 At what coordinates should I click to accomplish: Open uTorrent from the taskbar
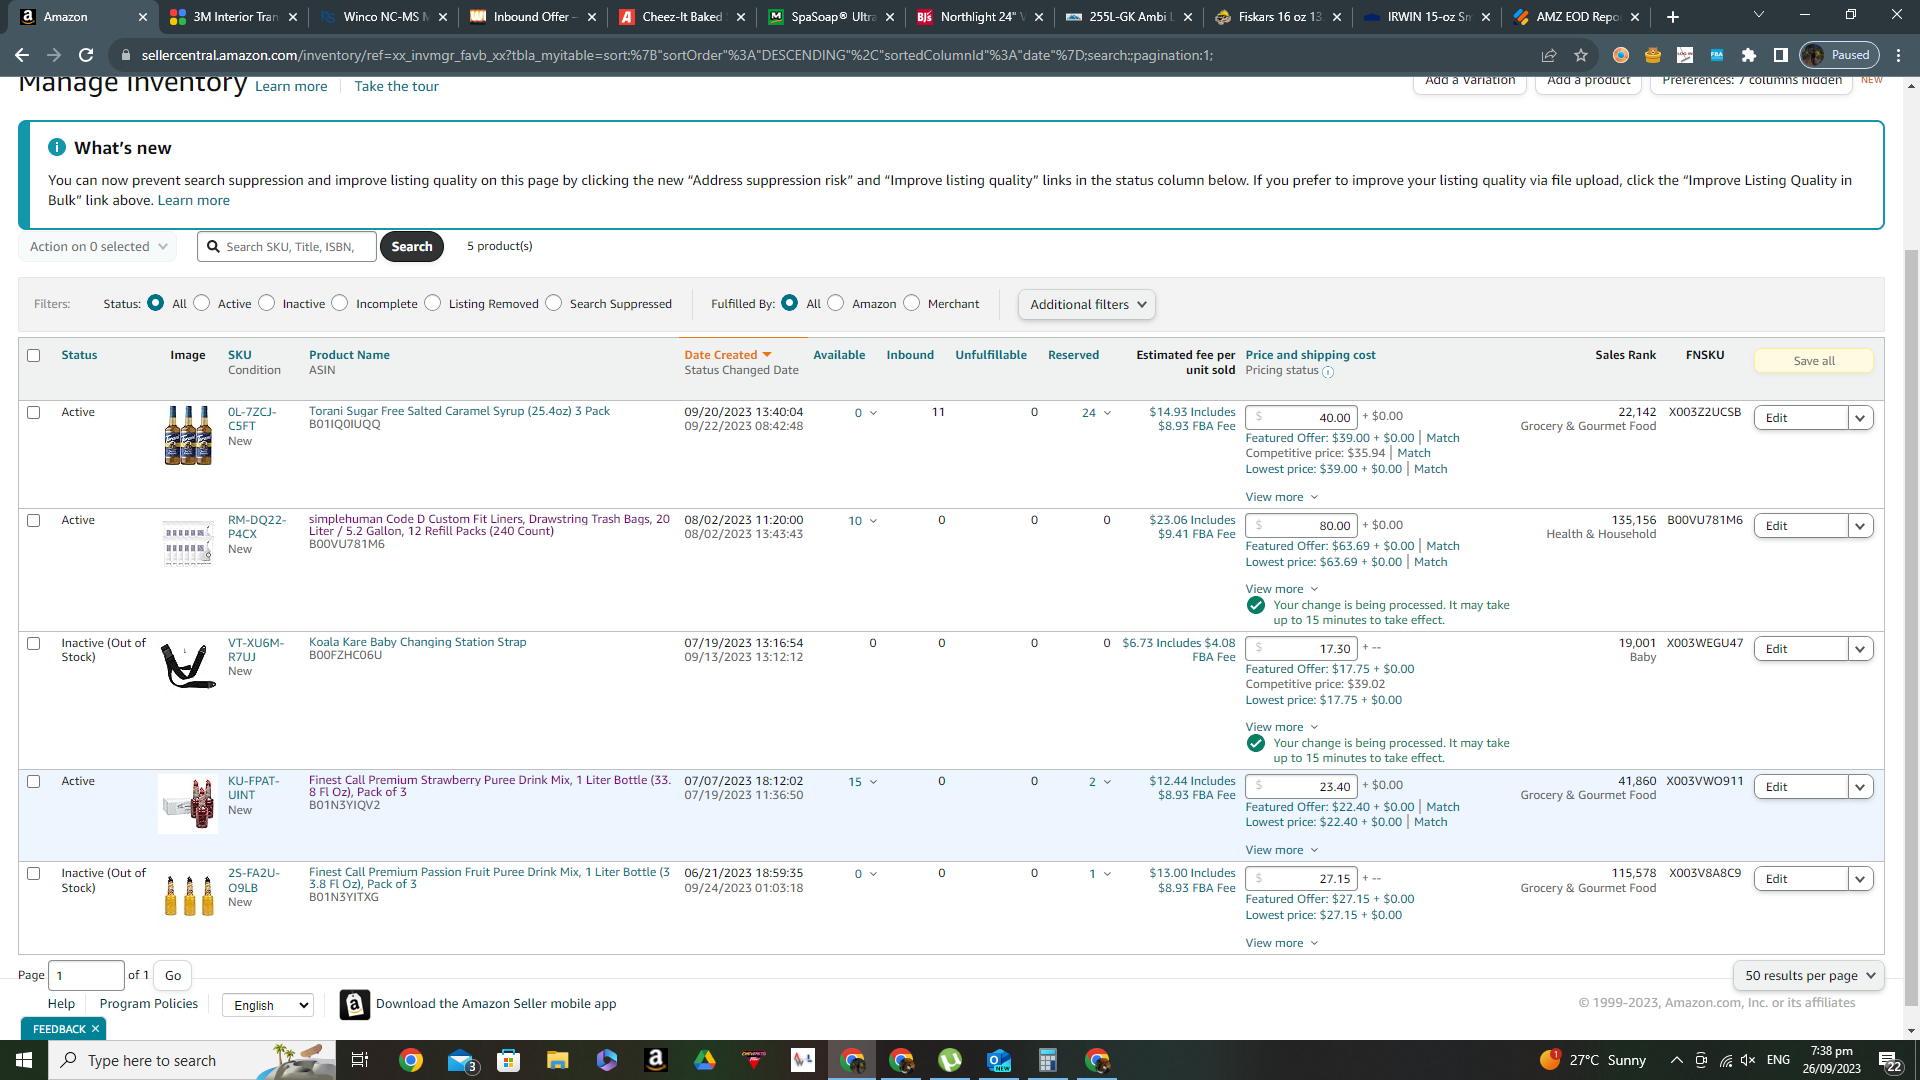tap(950, 1060)
